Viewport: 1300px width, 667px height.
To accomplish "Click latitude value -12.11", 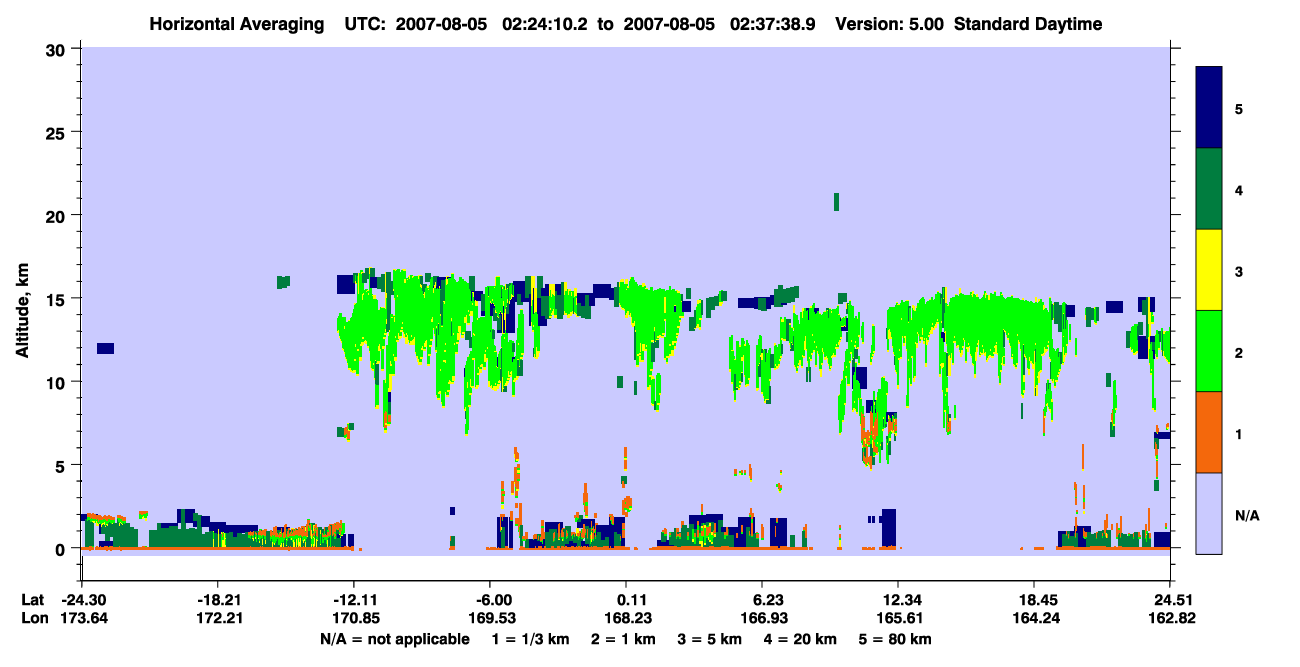I will pyautogui.click(x=353, y=600).
